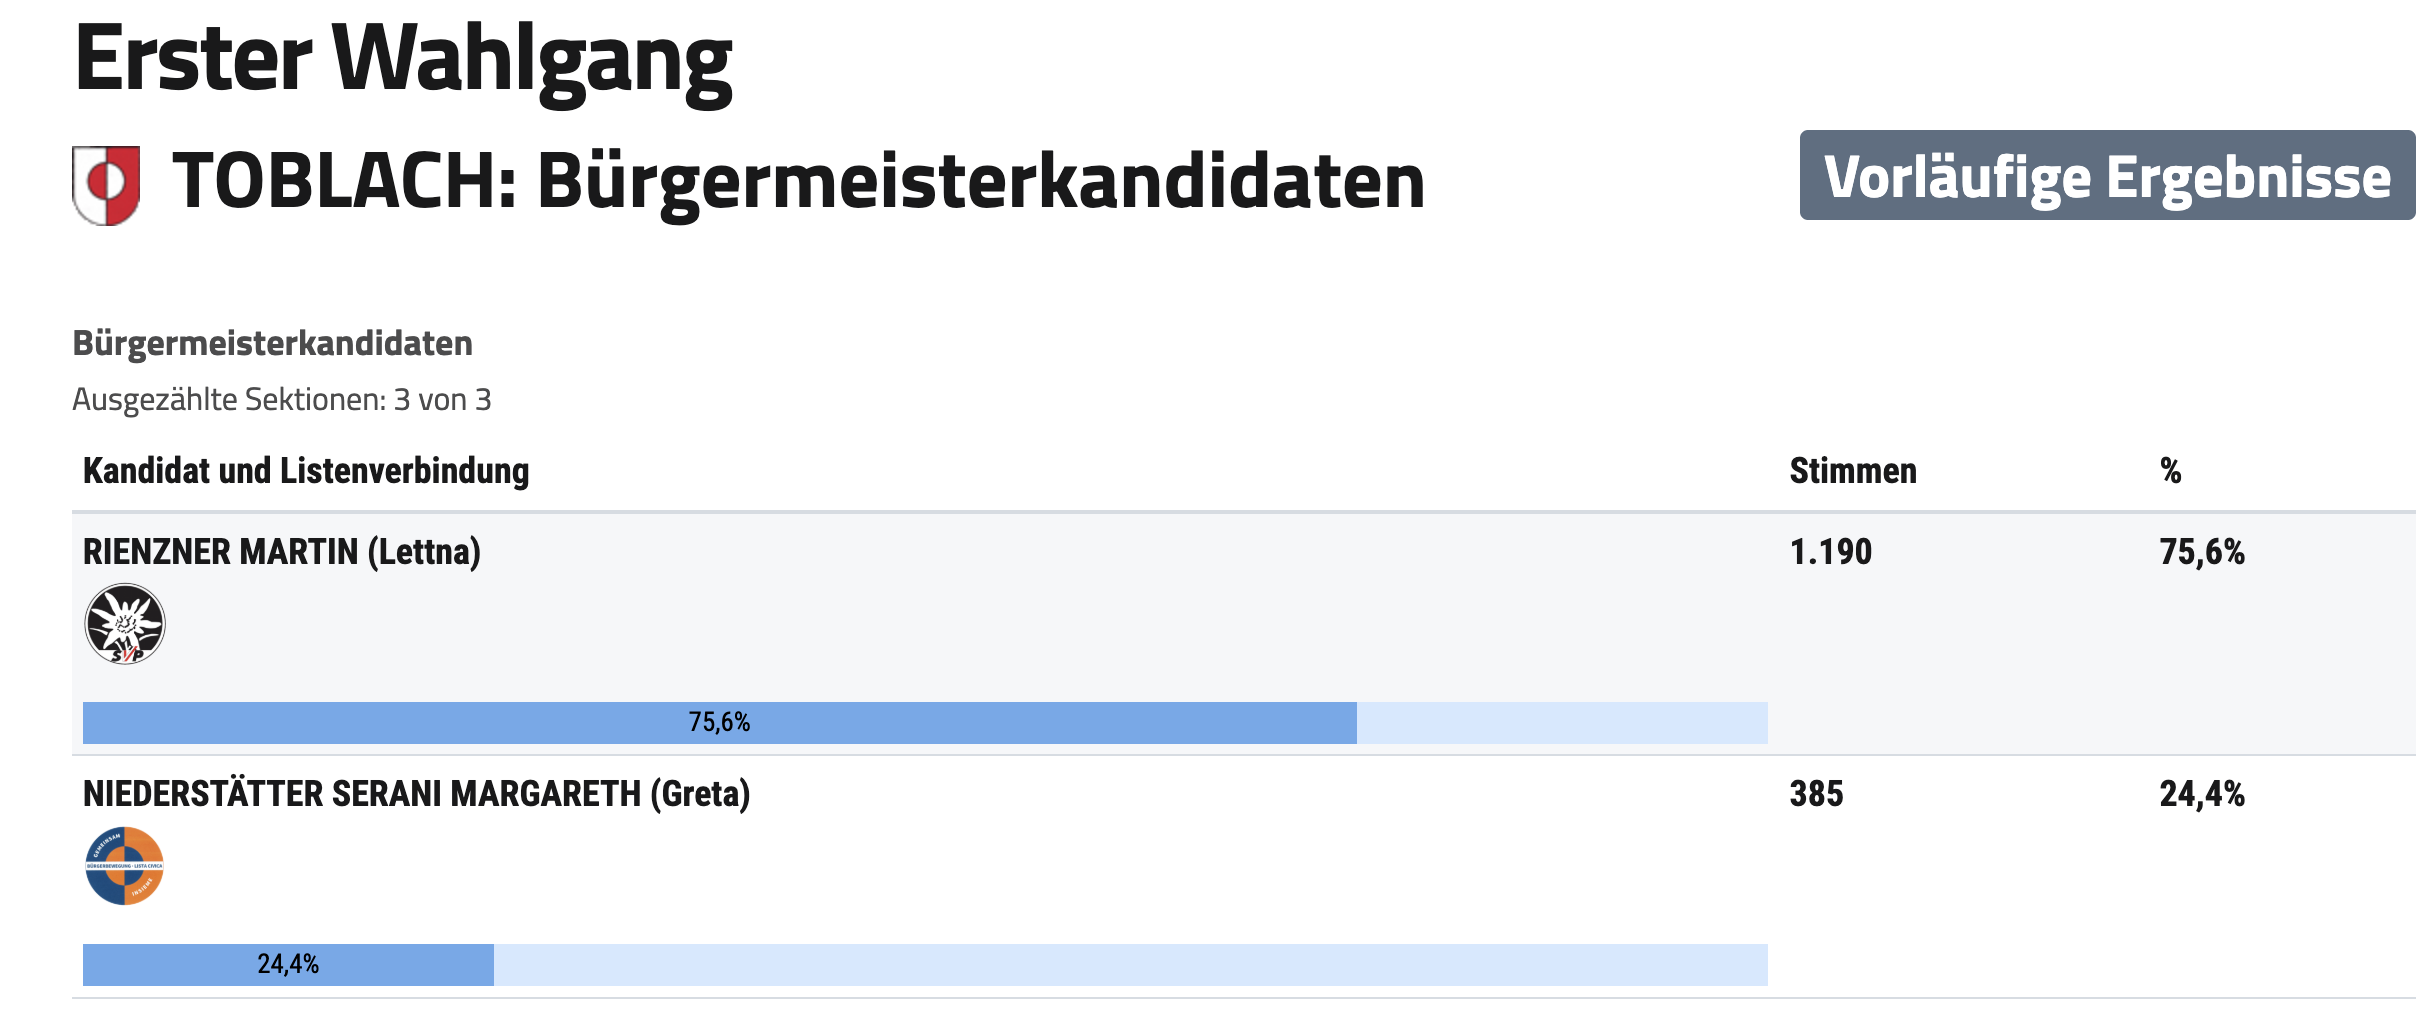Screen dimensions: 2426x1014
Task: Click the 1.190 vote count
Action: [1830, 552]
